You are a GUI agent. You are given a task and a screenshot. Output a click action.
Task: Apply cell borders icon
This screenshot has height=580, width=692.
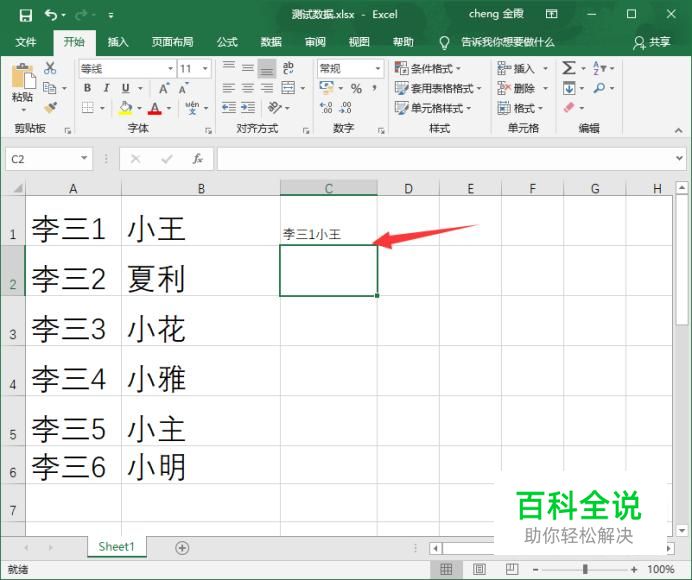(x=88, y=108)
